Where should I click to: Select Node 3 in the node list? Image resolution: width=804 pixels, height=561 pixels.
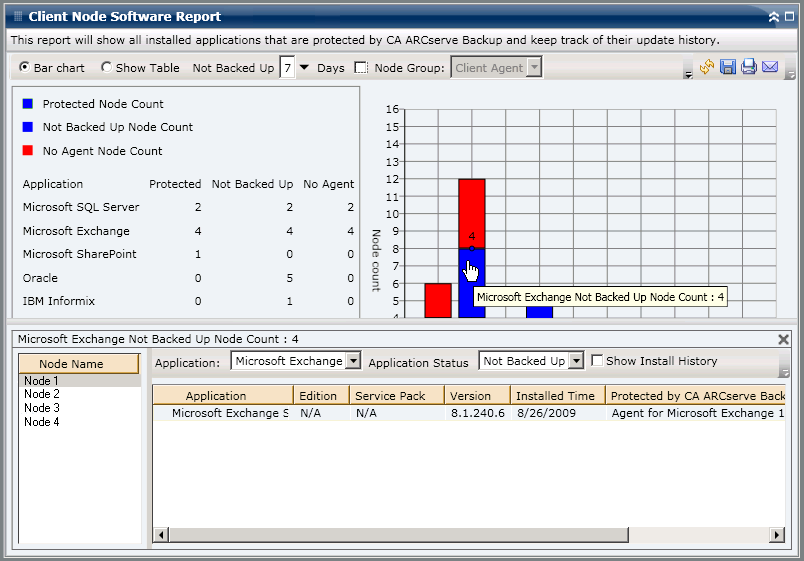pos(42,408)
